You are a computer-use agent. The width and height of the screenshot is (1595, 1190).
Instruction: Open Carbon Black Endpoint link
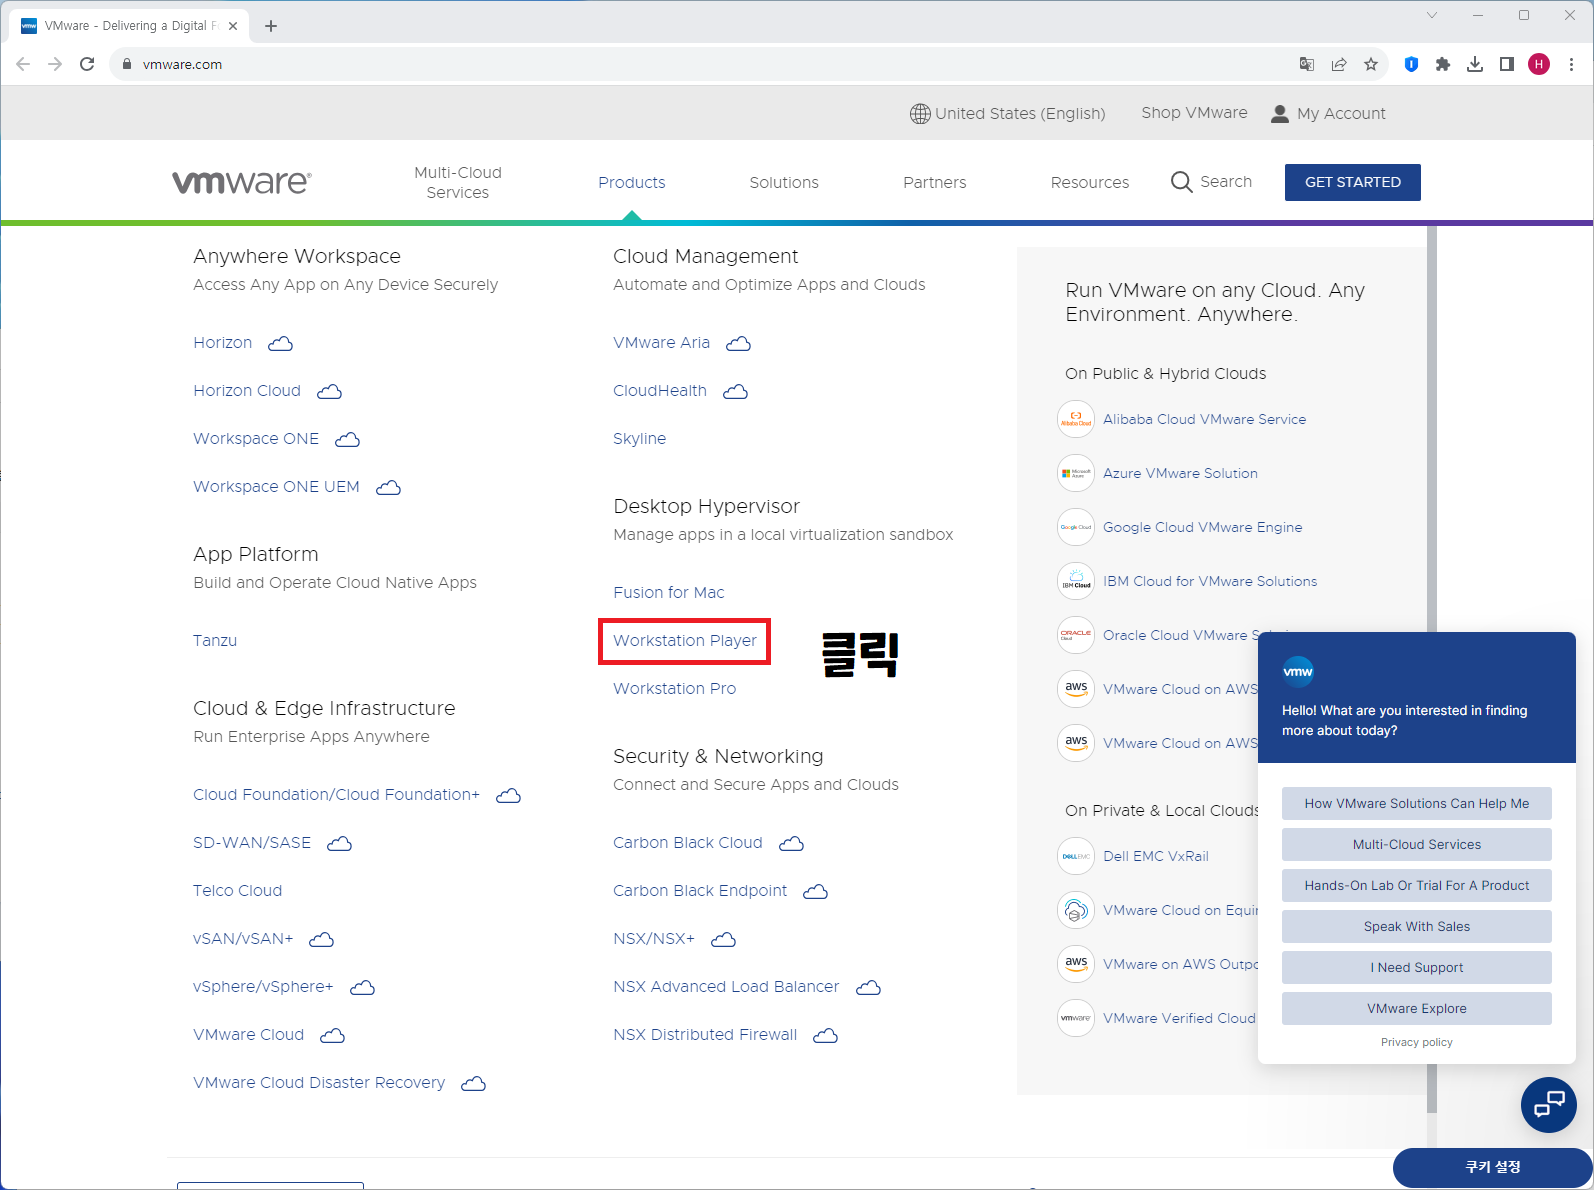pos(700,891)
